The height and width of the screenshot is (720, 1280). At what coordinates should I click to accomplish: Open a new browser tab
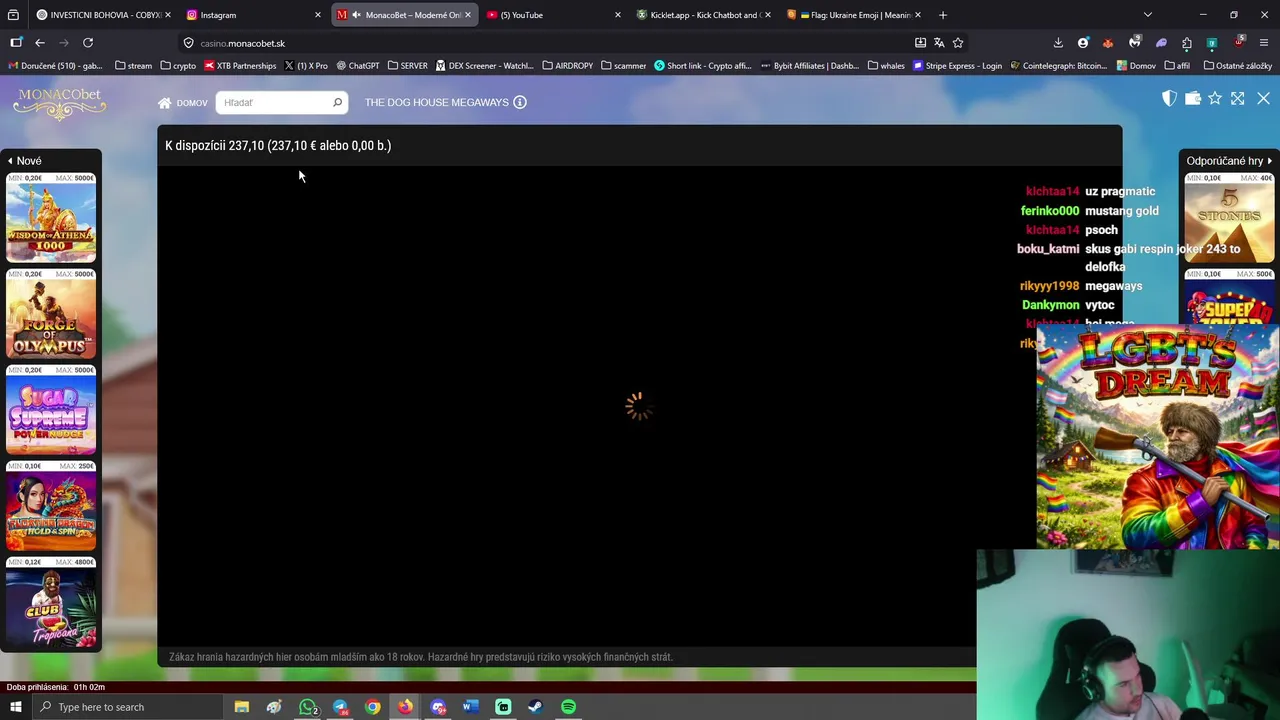[x=942, y=15]
